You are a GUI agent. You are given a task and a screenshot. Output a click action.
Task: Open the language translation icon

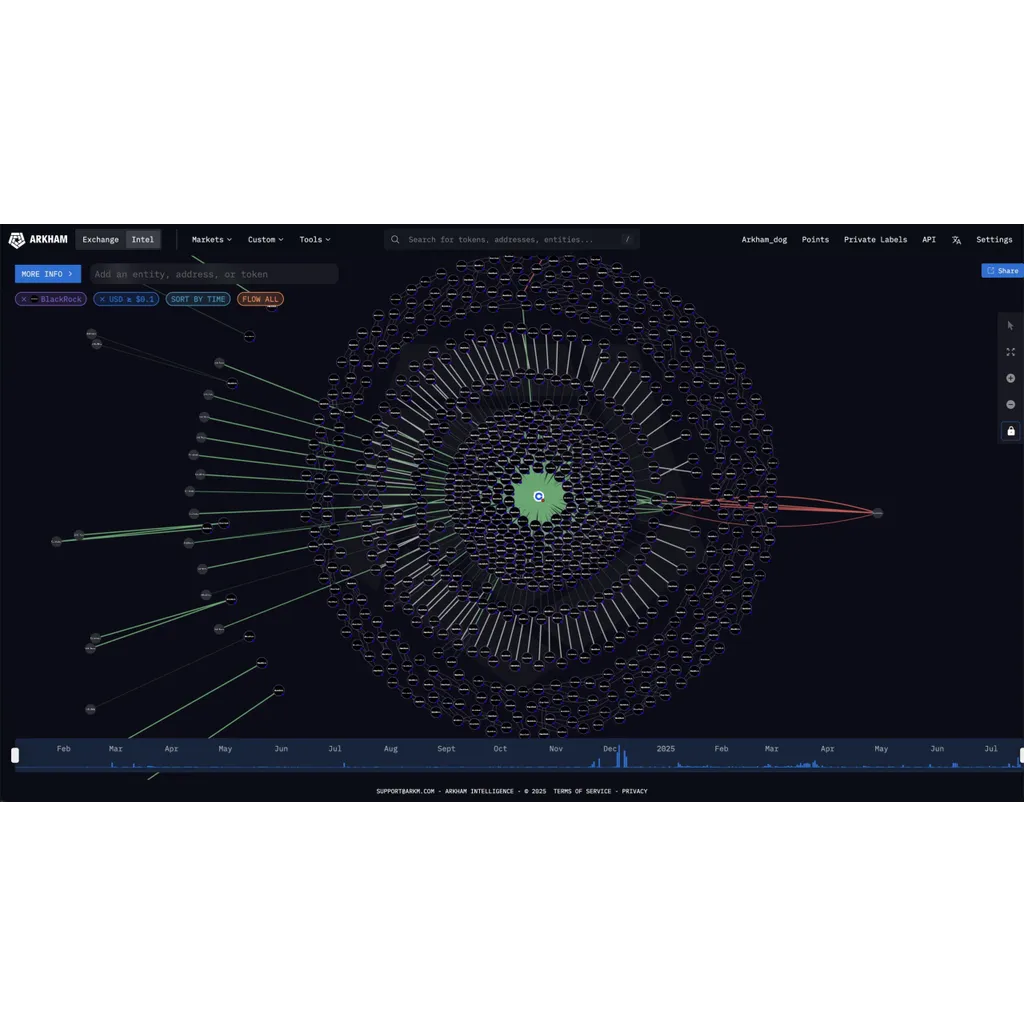pos(956,240)
